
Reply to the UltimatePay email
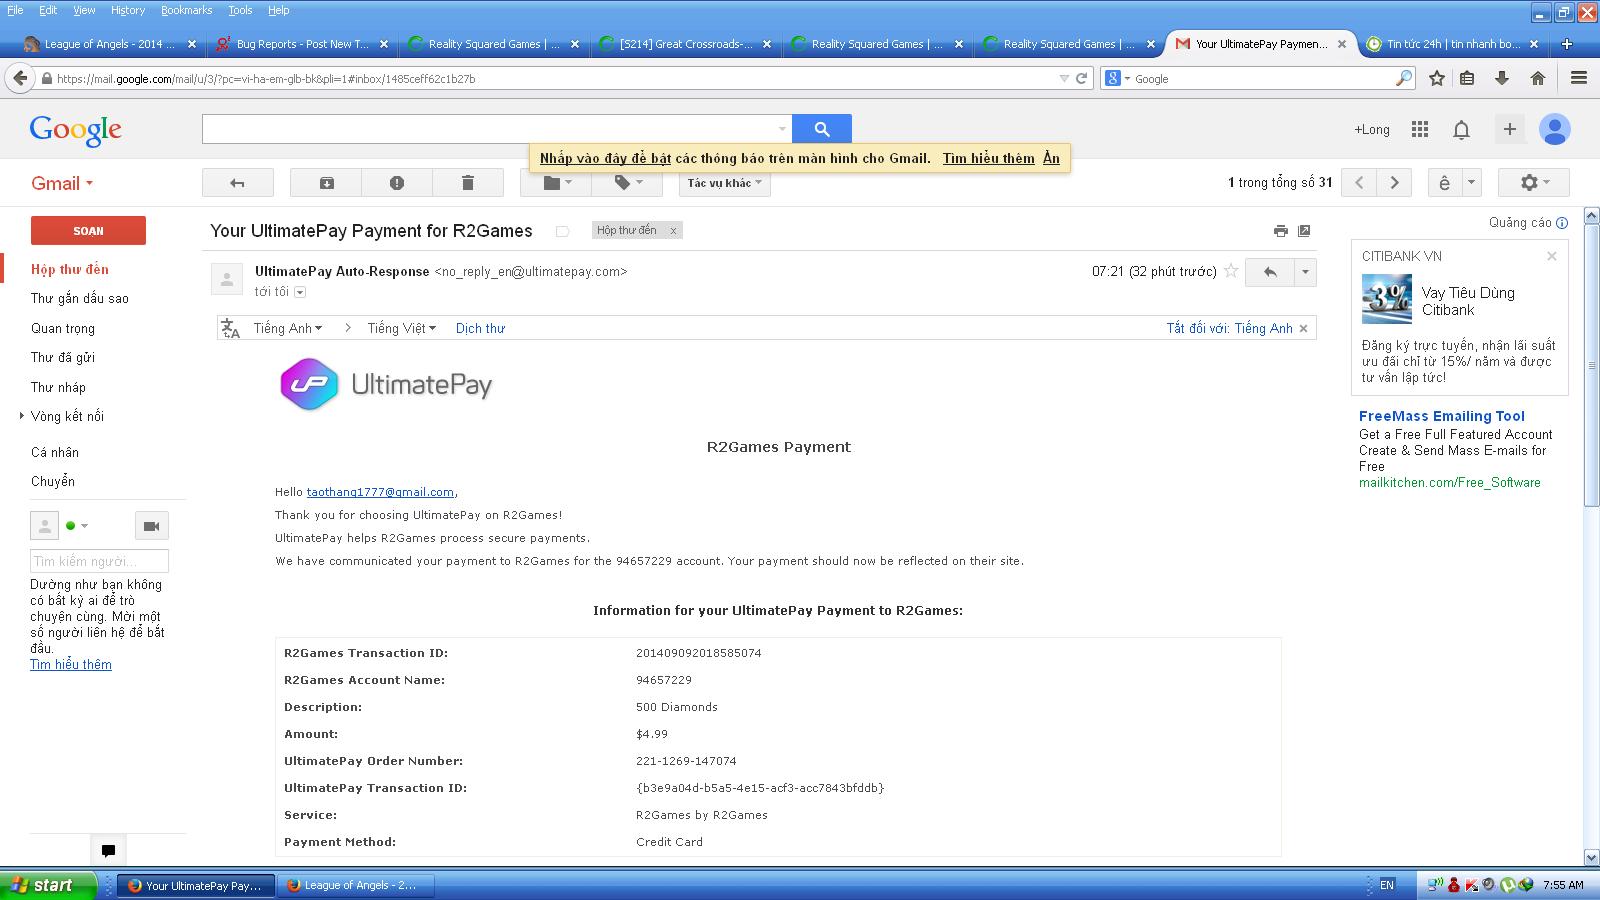1269,272
